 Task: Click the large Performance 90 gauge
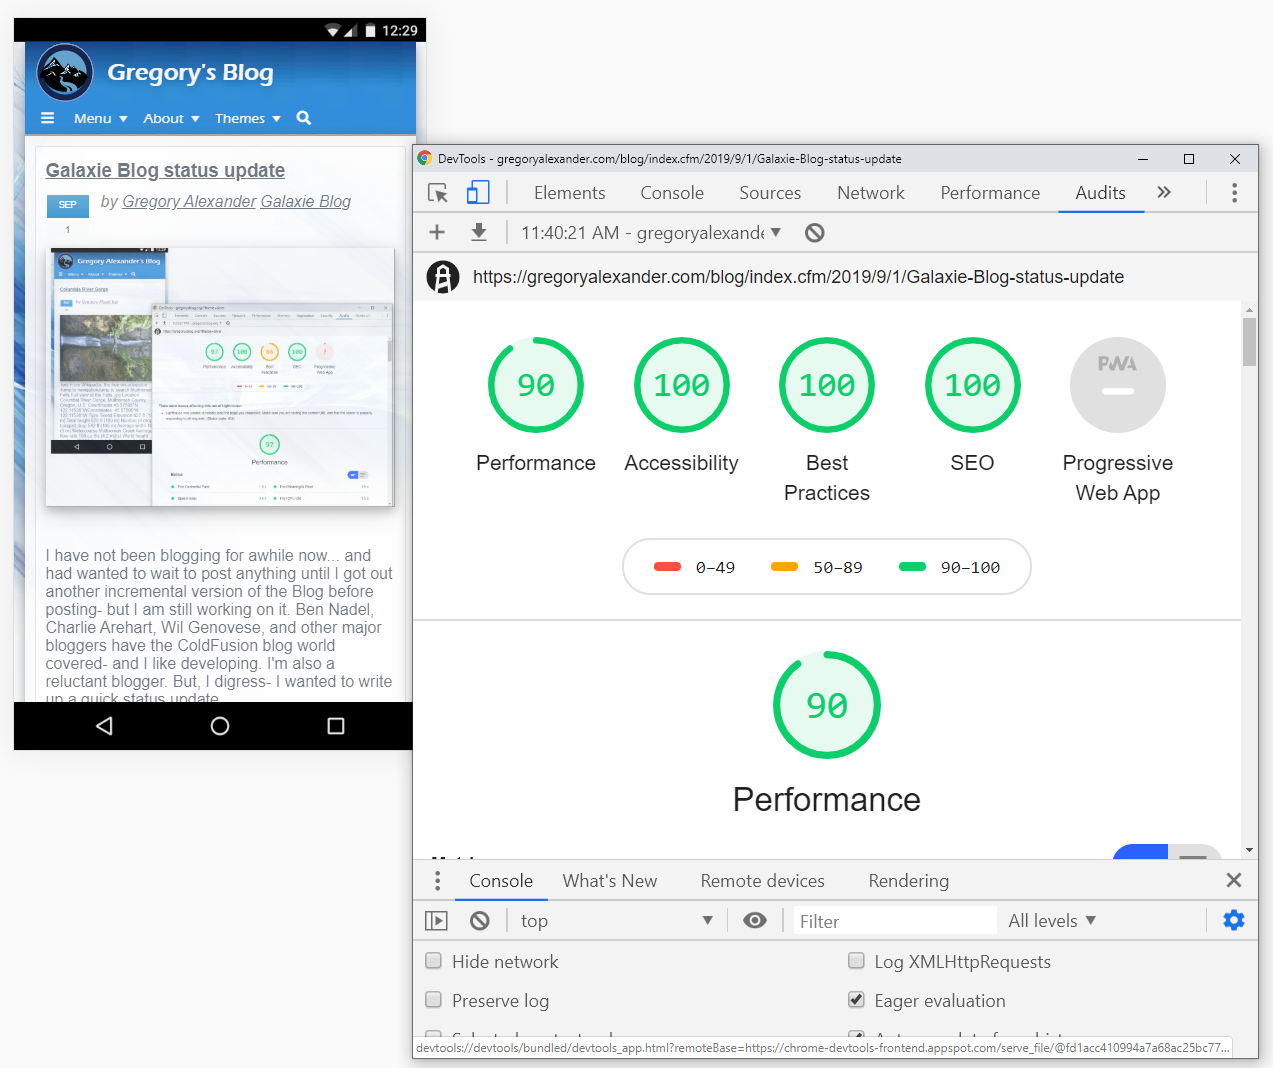coord(827,705)
